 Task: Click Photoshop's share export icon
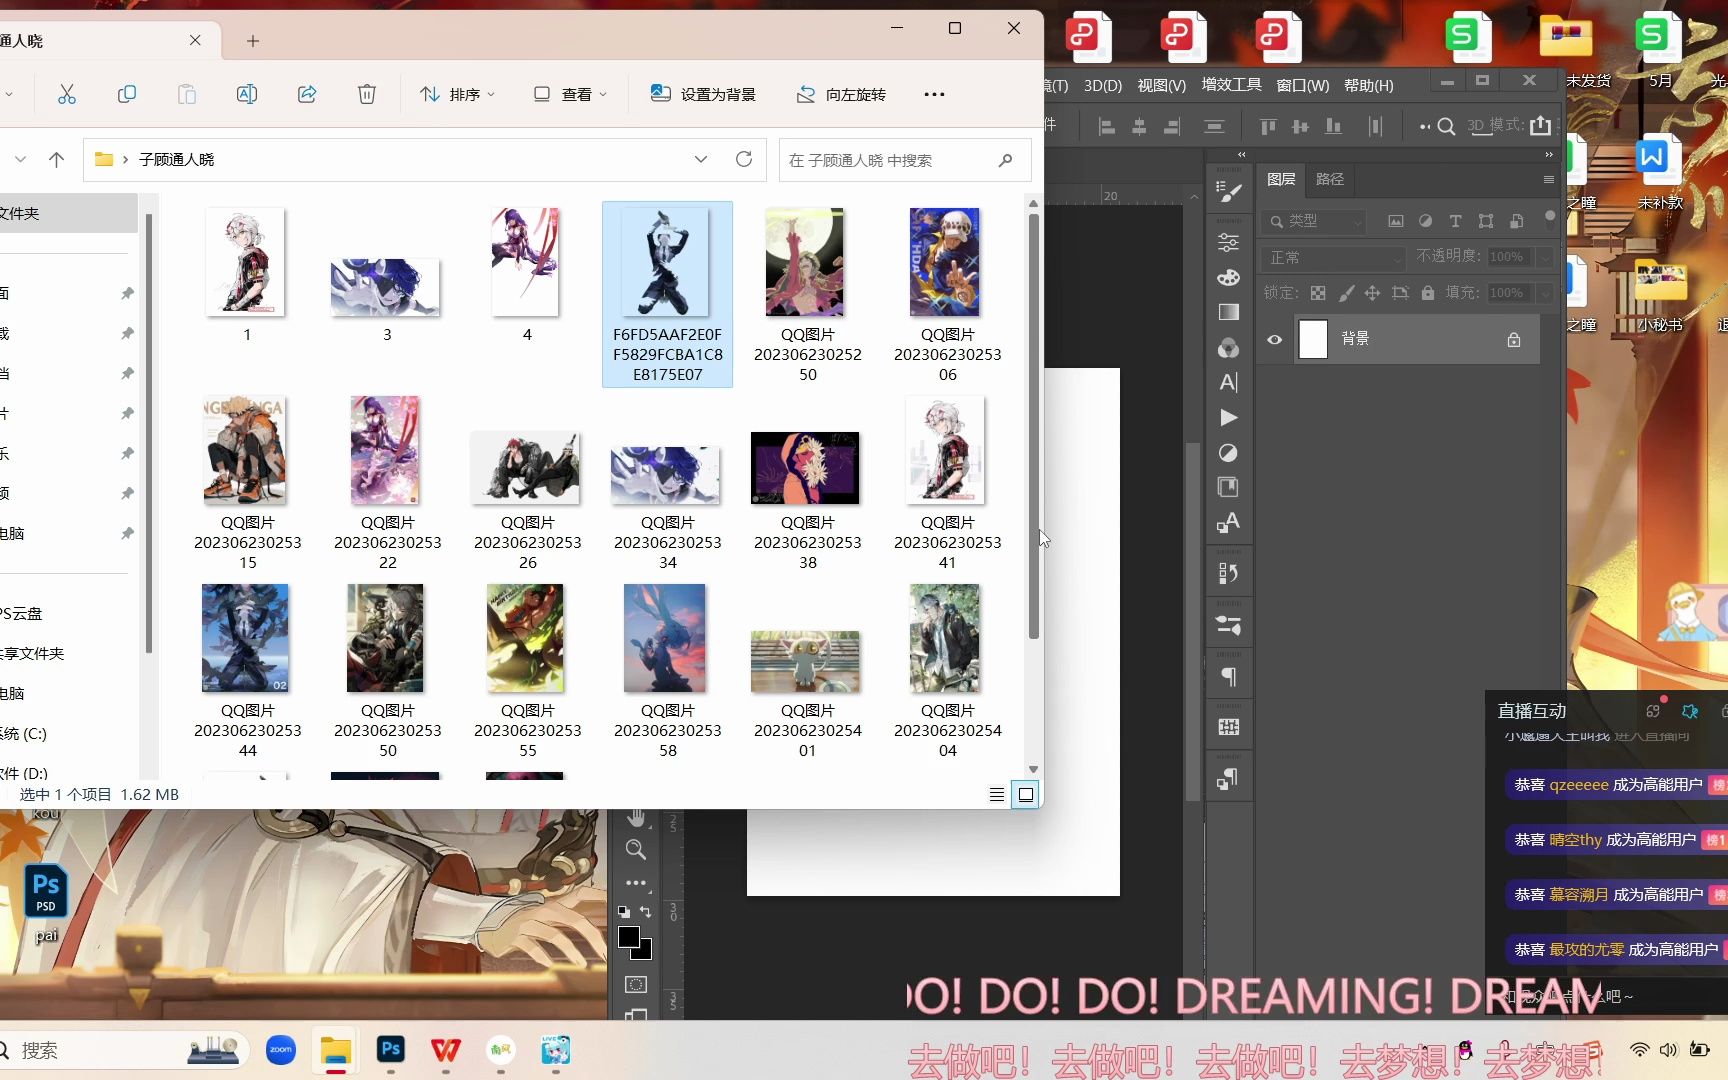click(x=1541, y=126)
